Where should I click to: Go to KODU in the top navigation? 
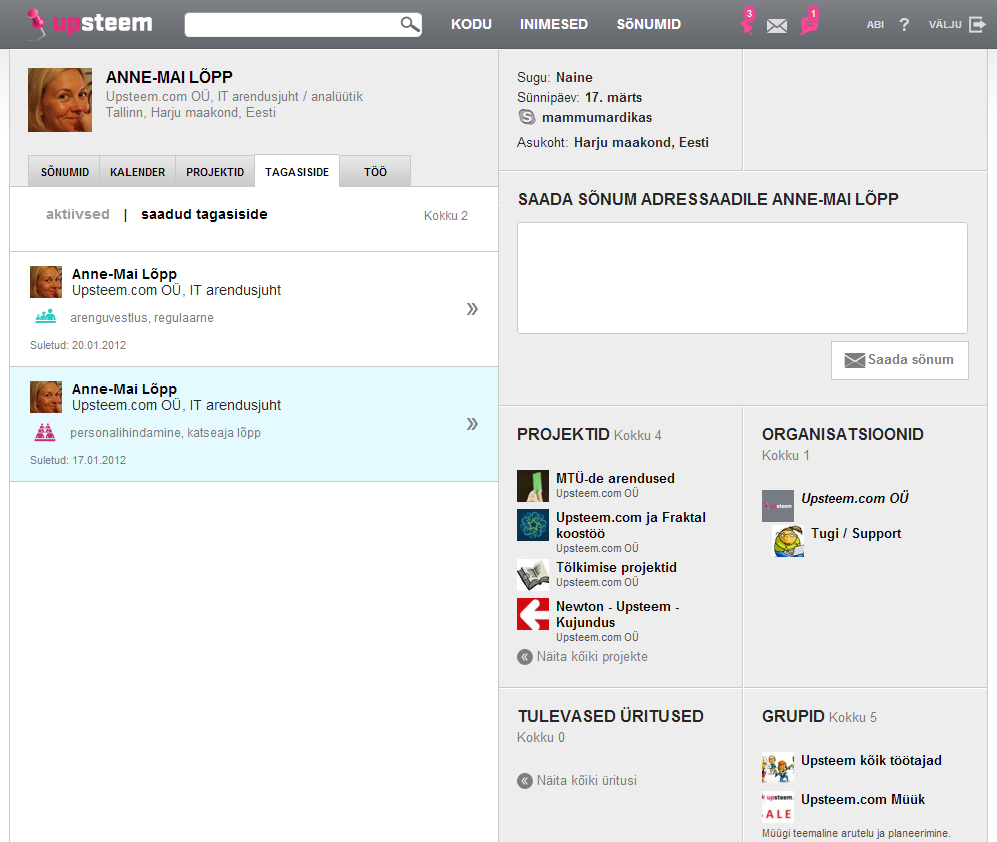coord(471,24)
